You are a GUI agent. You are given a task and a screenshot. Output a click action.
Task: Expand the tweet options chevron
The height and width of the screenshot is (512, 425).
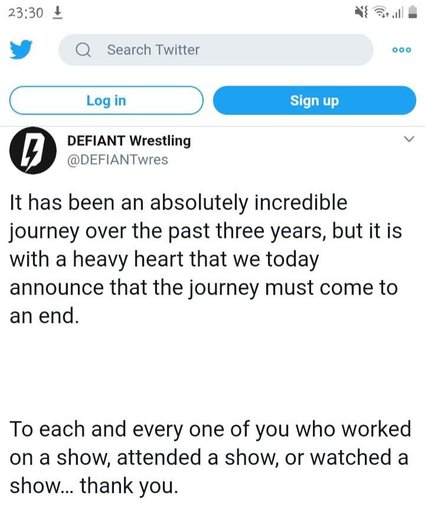coord(409,139)
